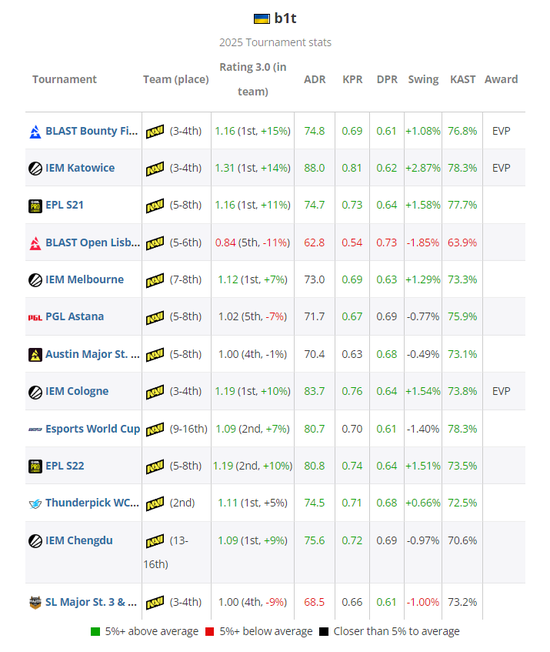Open the IEM Melbourne tournament link
The image size is (550, 652).
tap(84, 279)
